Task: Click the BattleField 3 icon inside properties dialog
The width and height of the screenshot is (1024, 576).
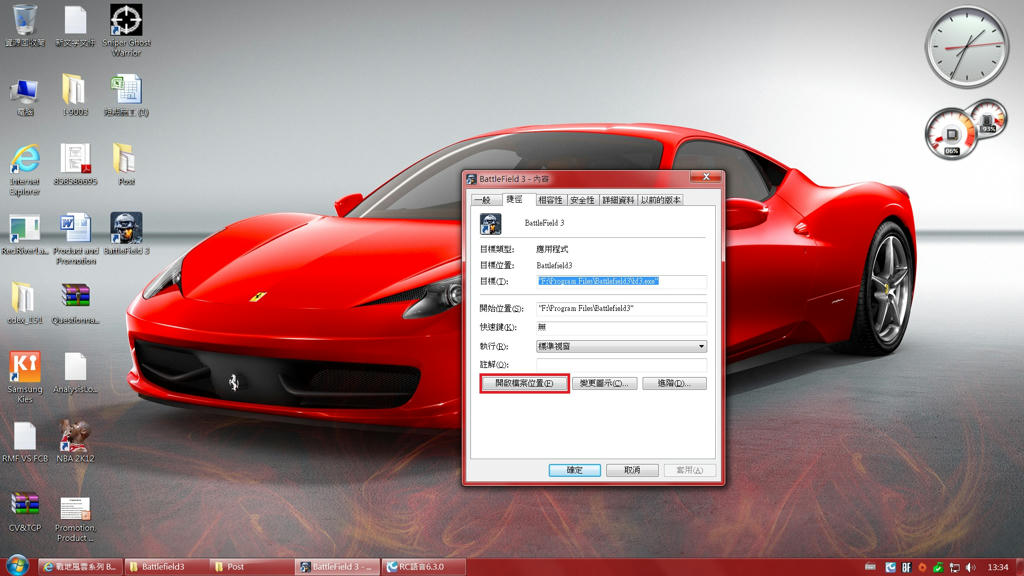Action: click(490, 223)
